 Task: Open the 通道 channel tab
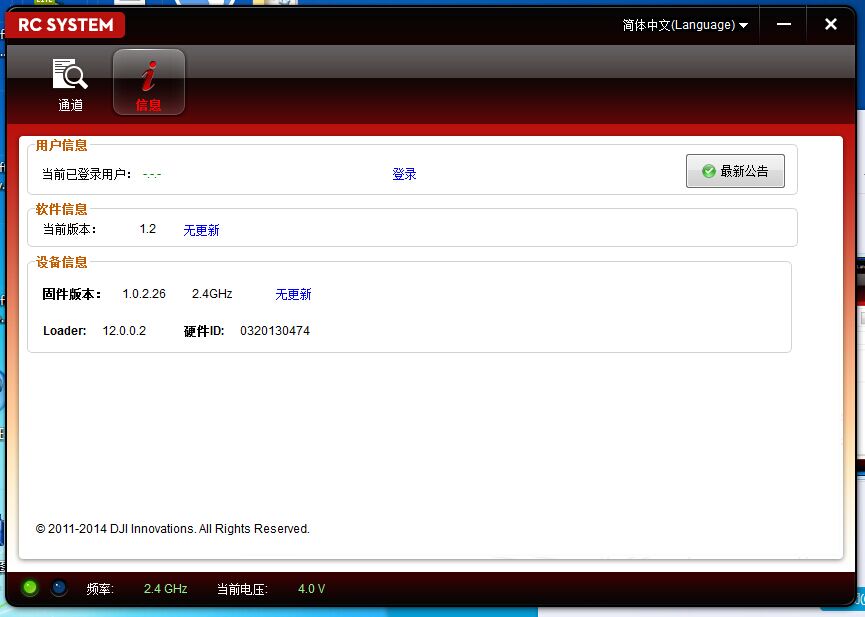click(70, 83)
